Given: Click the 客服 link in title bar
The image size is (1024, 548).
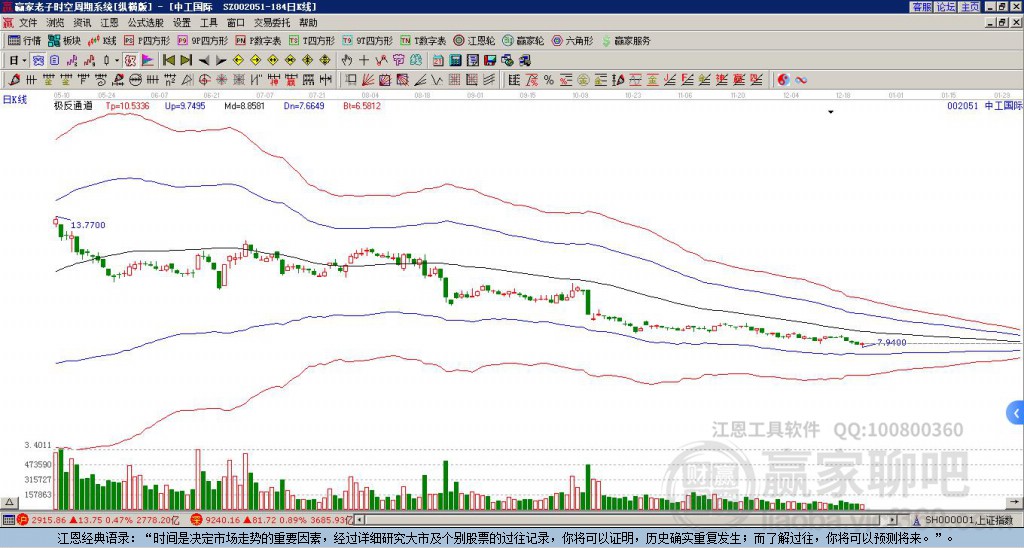Looking at the screenshot, I should pos(921,7).
